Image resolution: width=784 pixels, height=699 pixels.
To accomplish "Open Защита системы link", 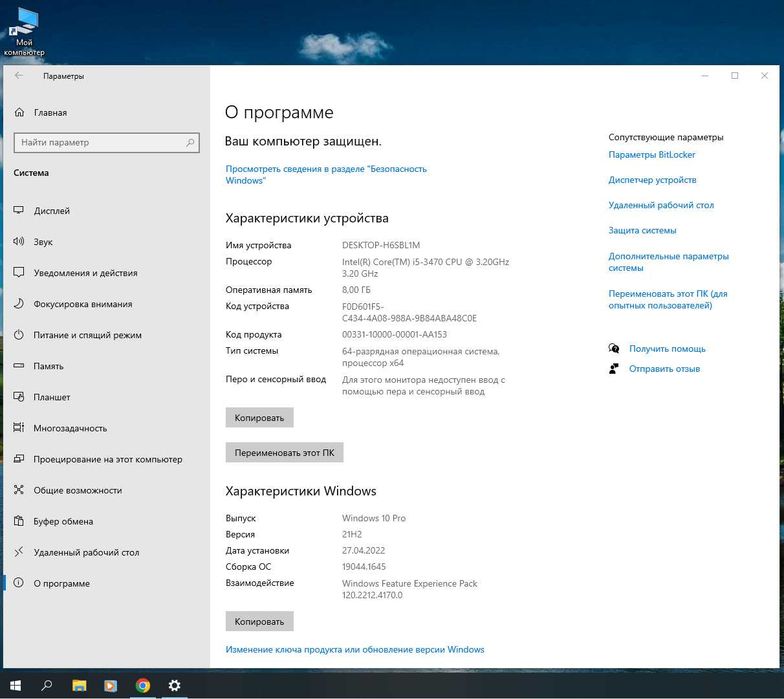I will coord(642,230).
